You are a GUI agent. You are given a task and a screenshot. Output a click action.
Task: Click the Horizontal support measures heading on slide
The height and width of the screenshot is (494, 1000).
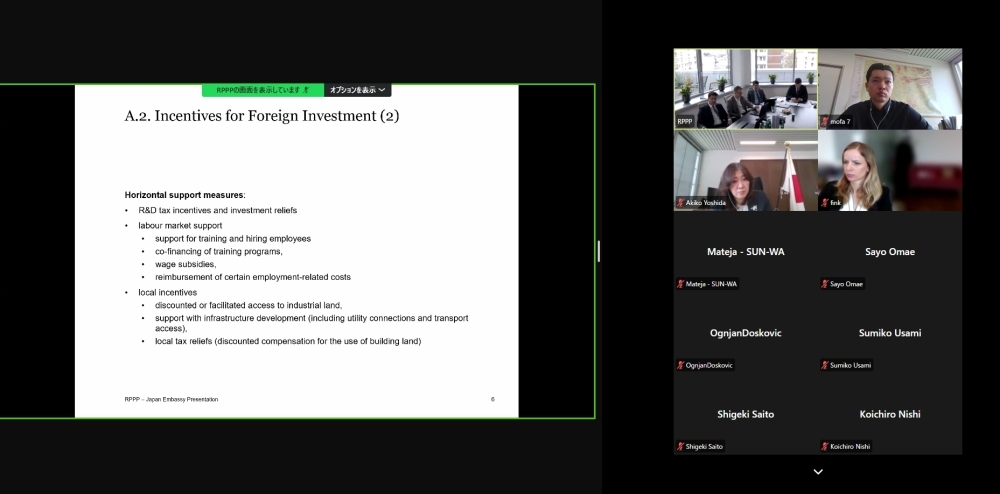tap(184, 194)
